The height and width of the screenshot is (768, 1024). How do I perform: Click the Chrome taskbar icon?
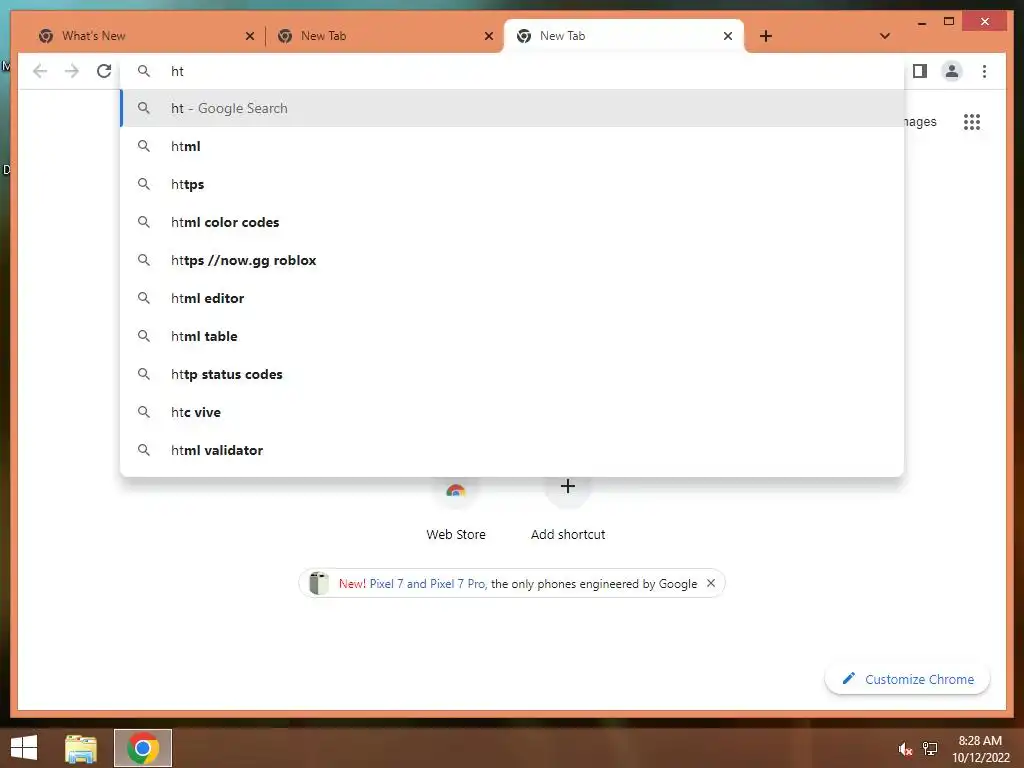click(143, 748)
